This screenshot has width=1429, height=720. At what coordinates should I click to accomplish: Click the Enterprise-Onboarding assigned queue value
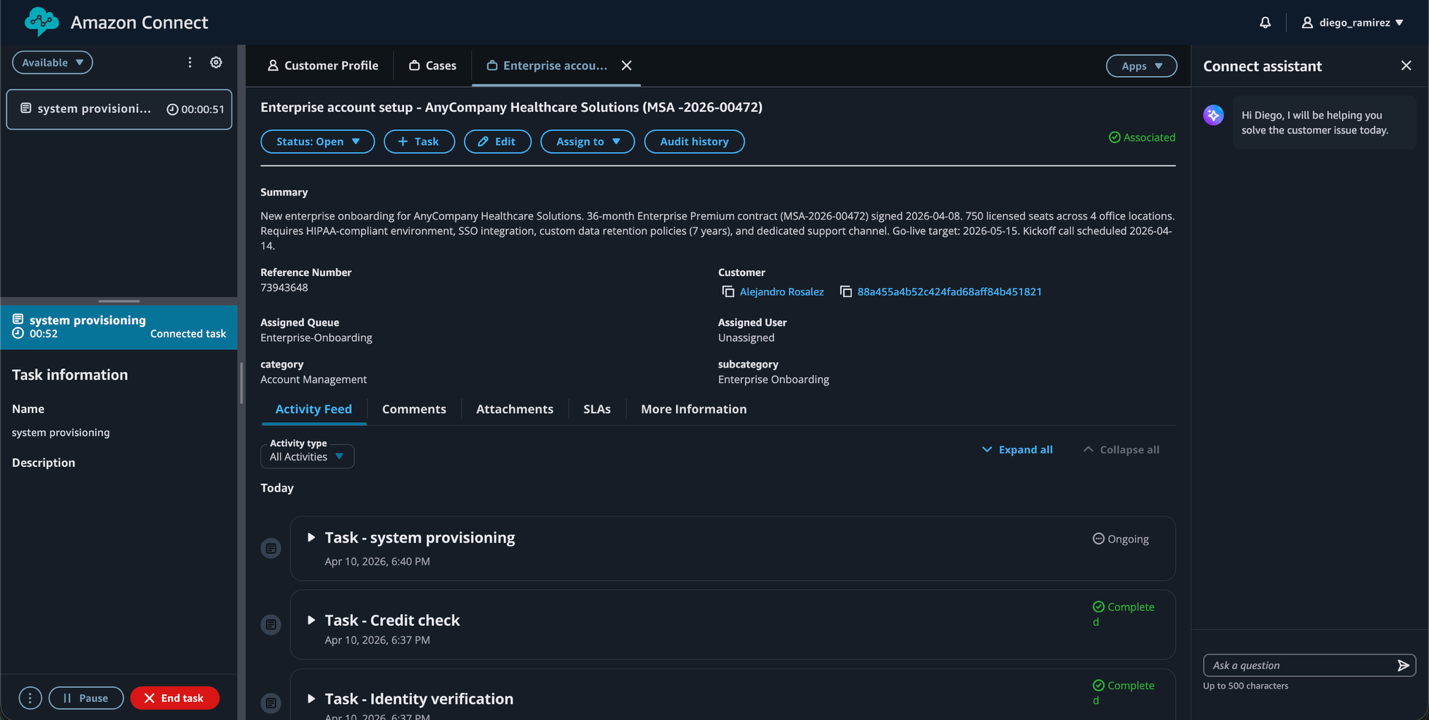pos(316,338)
